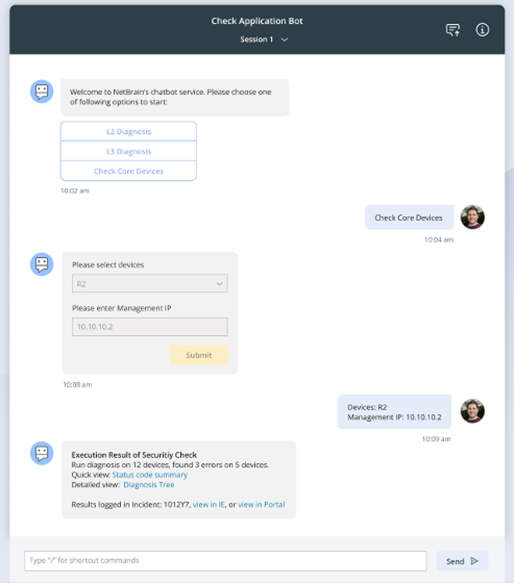Open the Diagnosis Tree link
The width and height of the screenshot is (514, 583).
(x=149, y=485)
